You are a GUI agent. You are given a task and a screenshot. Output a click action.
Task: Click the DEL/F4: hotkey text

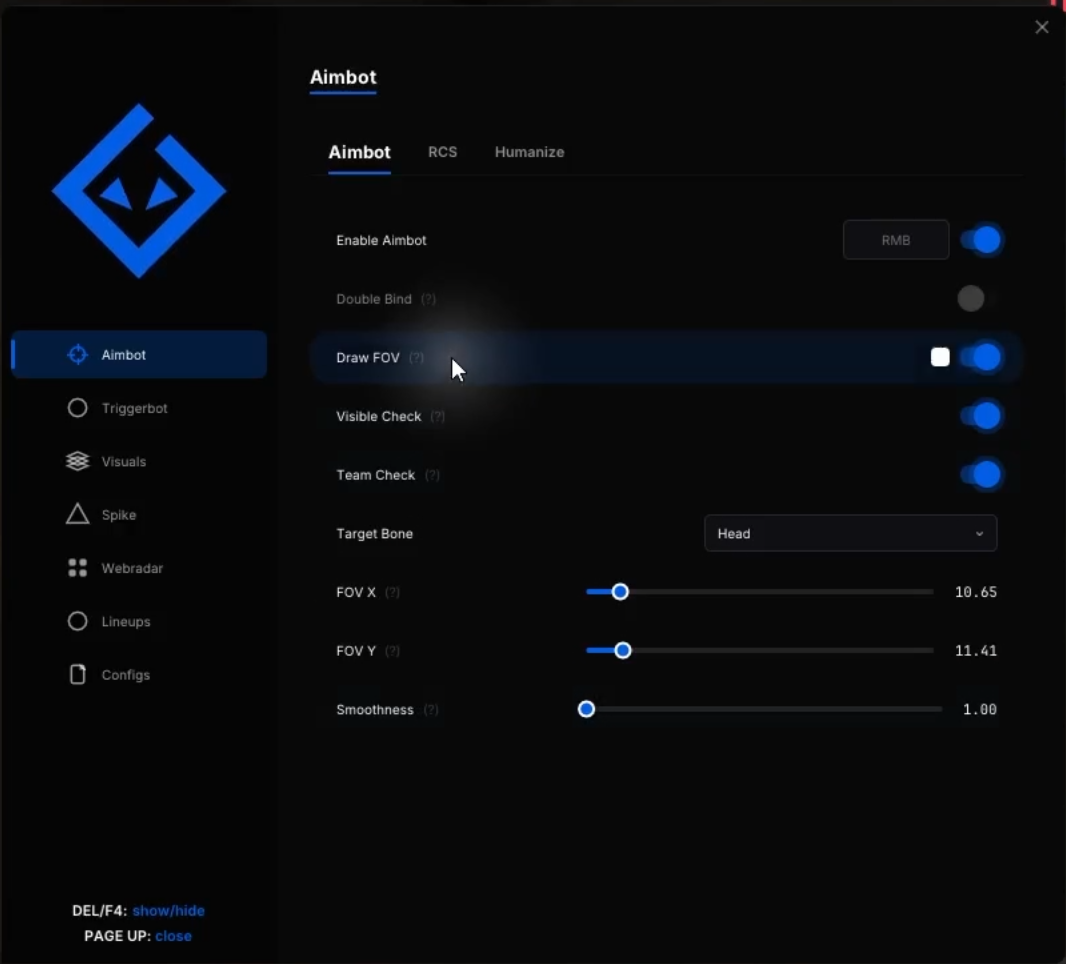click(100, 910)
